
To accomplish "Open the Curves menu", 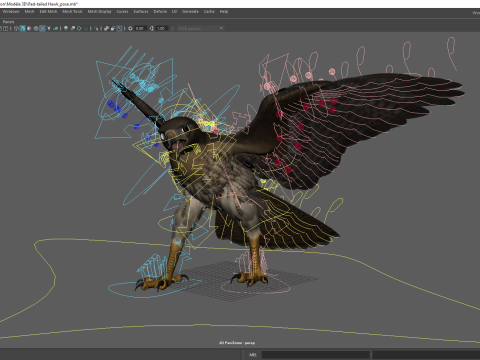I will [122, 12].
